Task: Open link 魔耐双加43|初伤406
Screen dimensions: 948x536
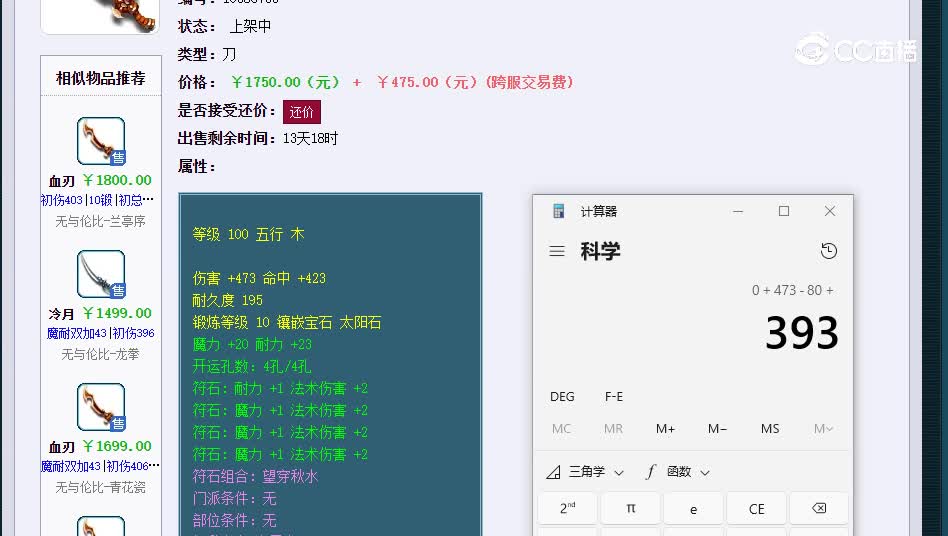Action: 100,466
